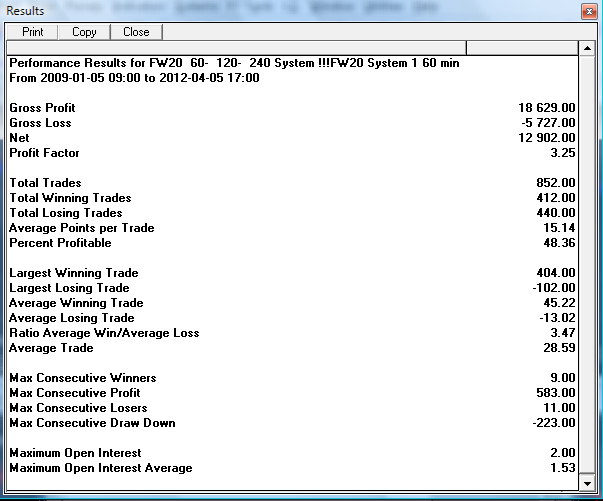Click the Max Consecutive Draw Down value
Viewport: 603px width, 501px height.
coord(552,423)
